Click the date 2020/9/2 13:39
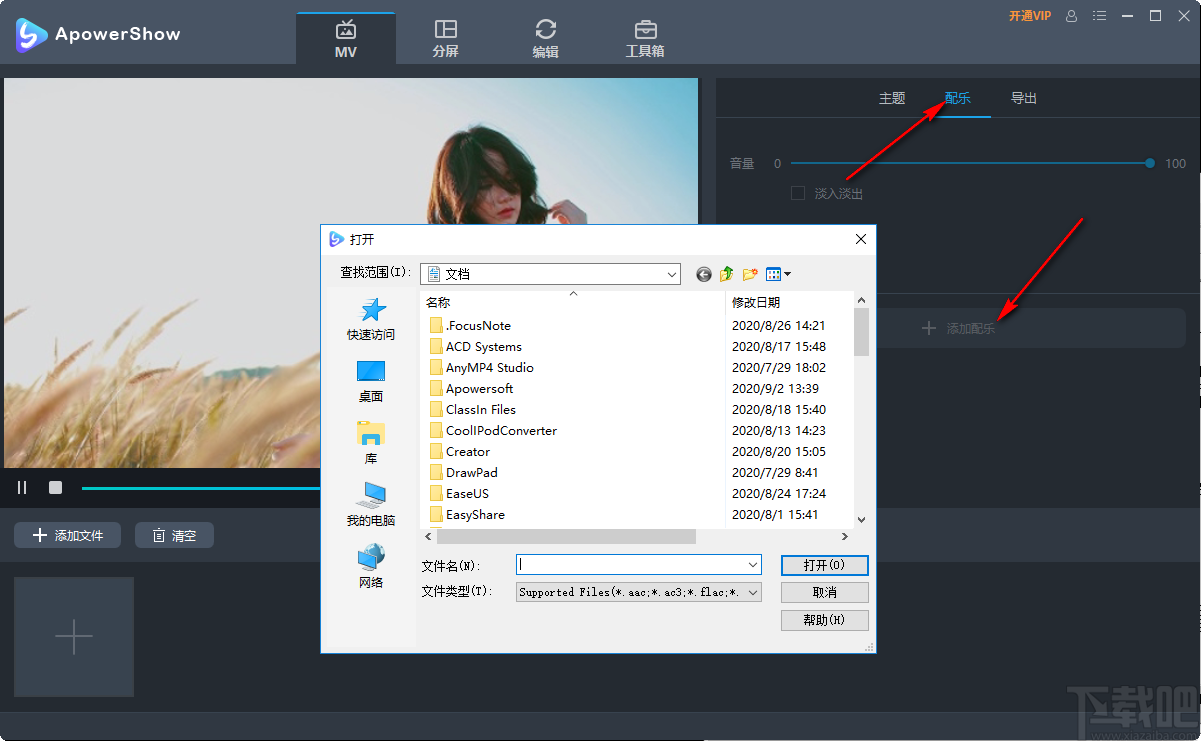1201x741 pixels. point(775,388)
